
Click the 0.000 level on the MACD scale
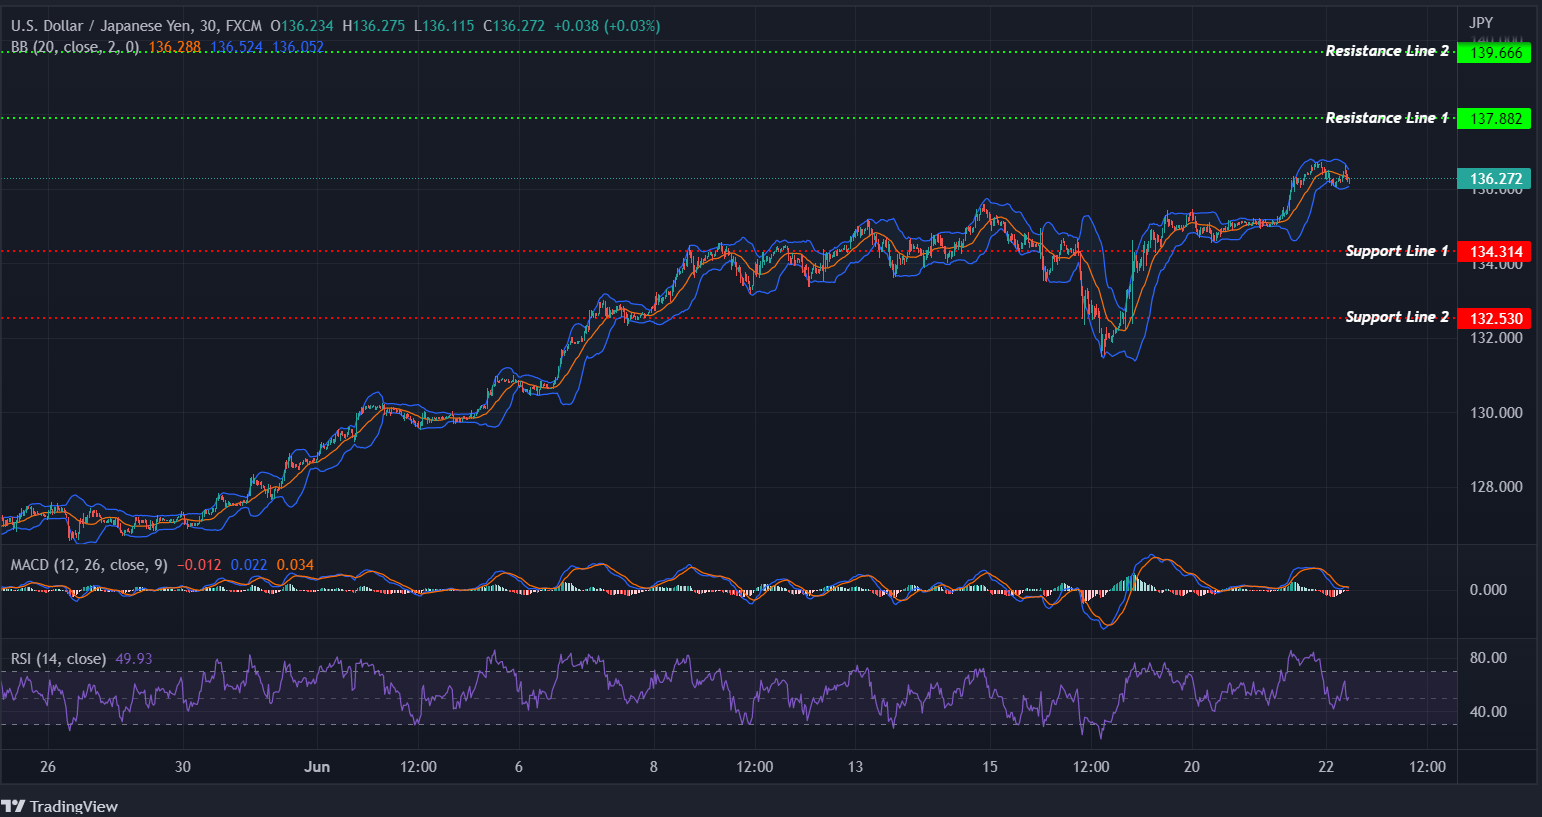pos(1488,590)
